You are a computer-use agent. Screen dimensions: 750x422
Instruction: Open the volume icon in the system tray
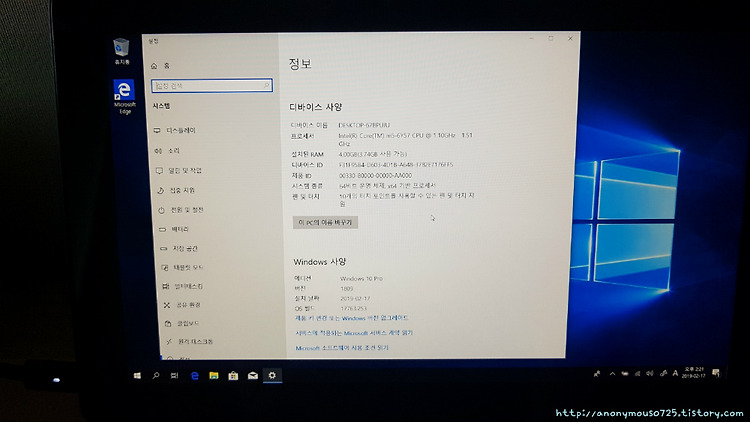(x=650, y=374)
